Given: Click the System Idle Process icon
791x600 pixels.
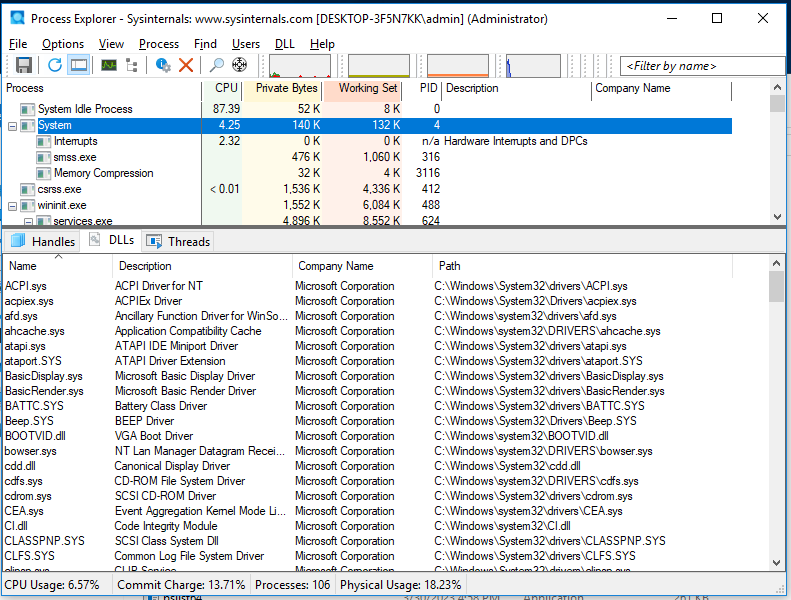Looking at the screenshot, I should [x=27, y=110].
